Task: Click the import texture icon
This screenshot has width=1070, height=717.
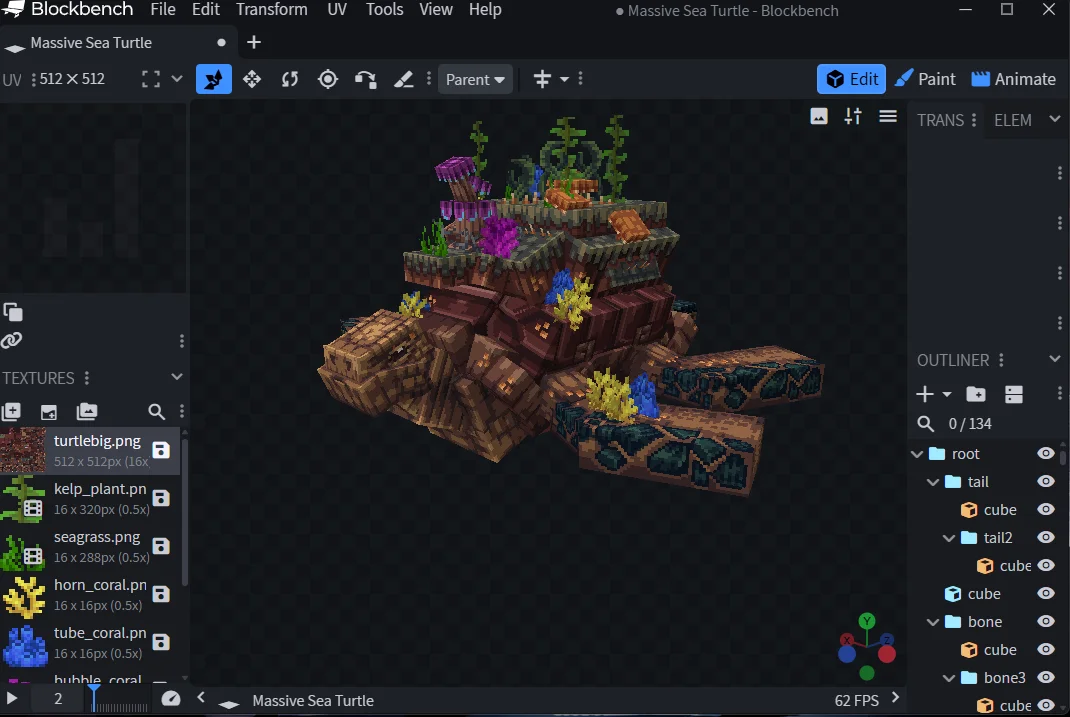Action: 48,411
